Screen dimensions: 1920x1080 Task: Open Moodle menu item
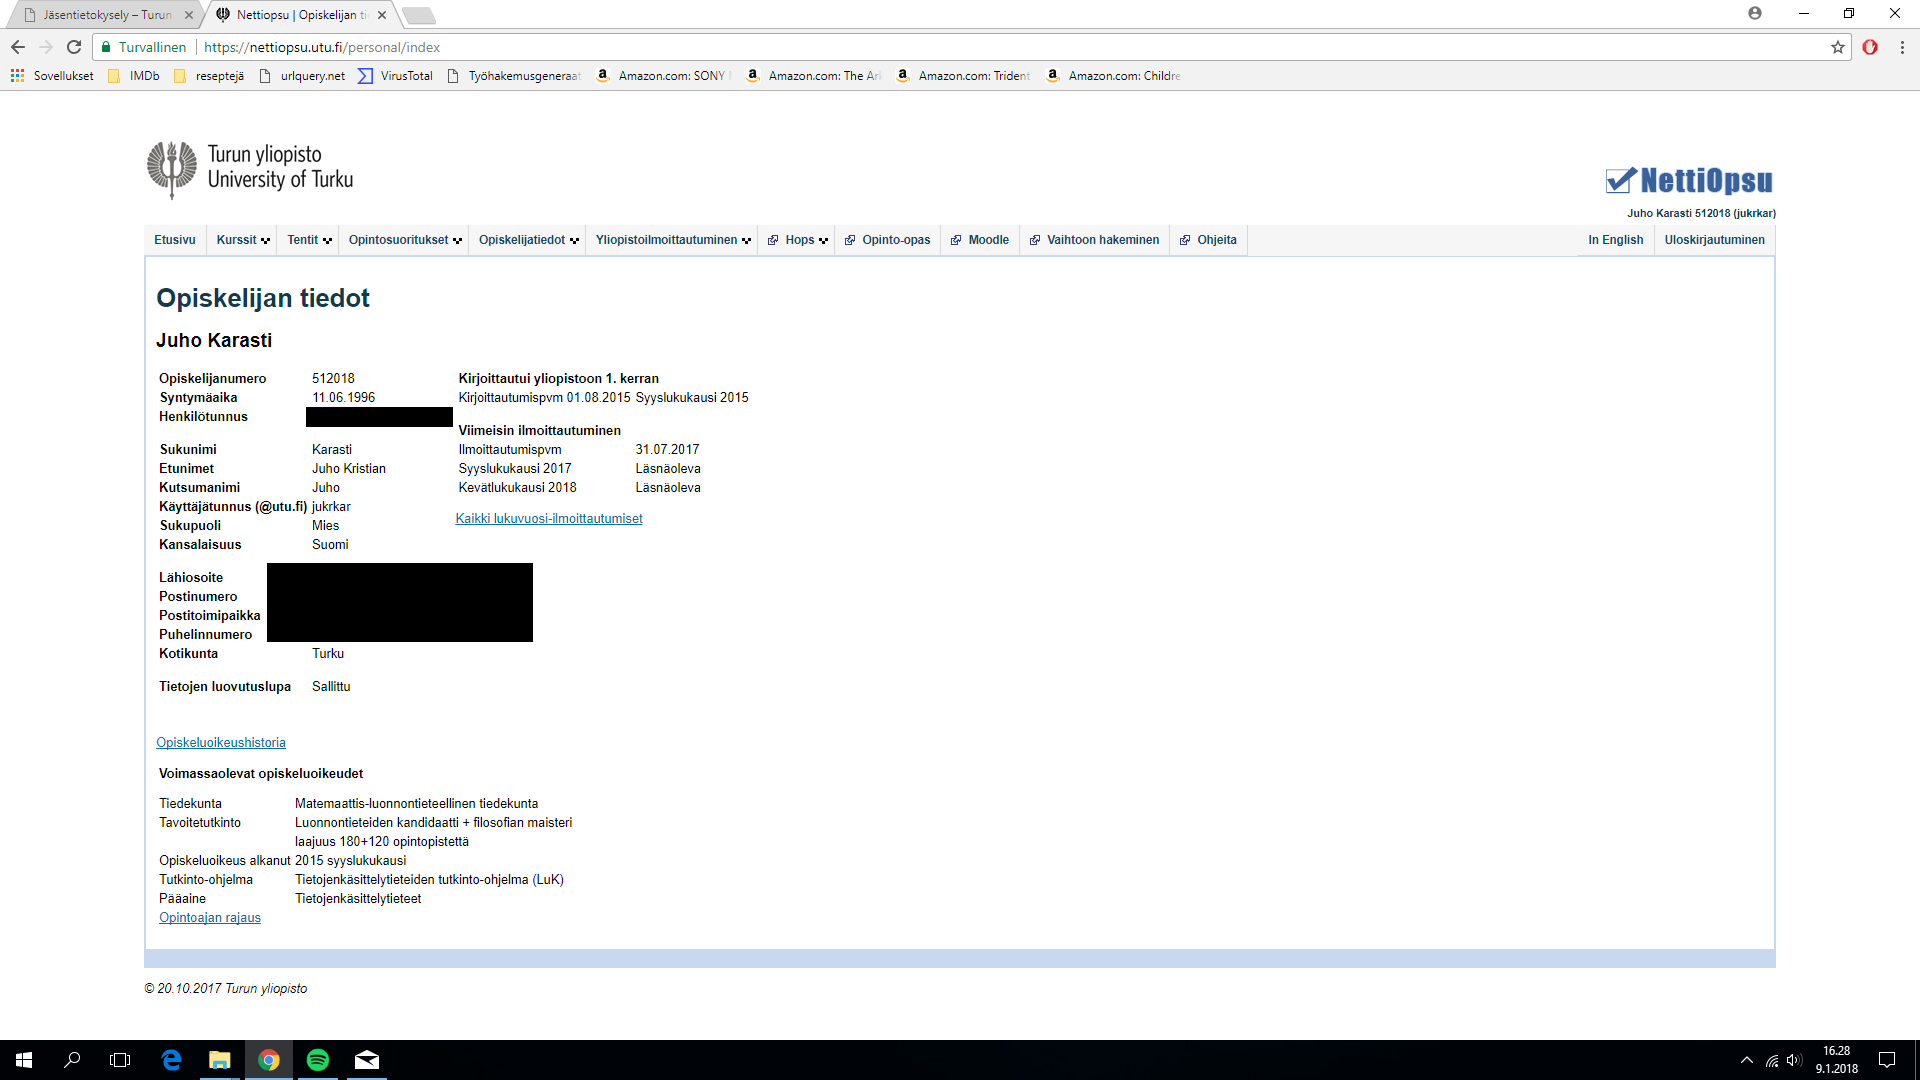pos(980,240)
